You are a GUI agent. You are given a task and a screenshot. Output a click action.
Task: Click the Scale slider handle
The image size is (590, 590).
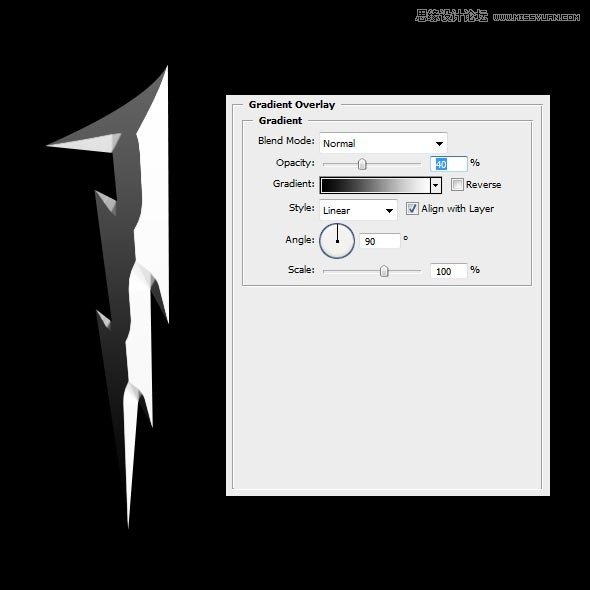[x=383, y=271]
